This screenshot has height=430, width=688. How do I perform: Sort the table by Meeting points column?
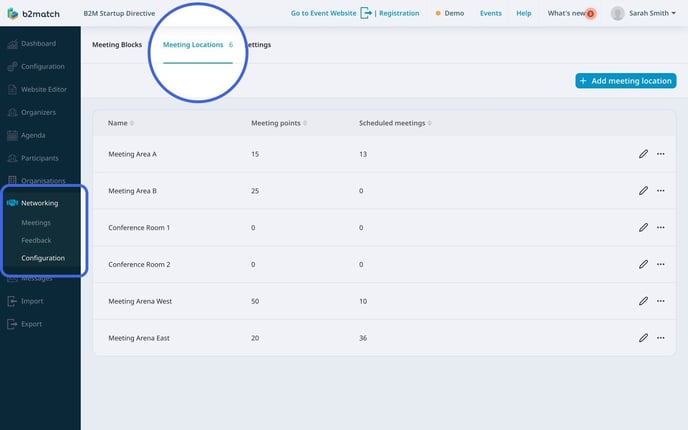pos(278,123)
